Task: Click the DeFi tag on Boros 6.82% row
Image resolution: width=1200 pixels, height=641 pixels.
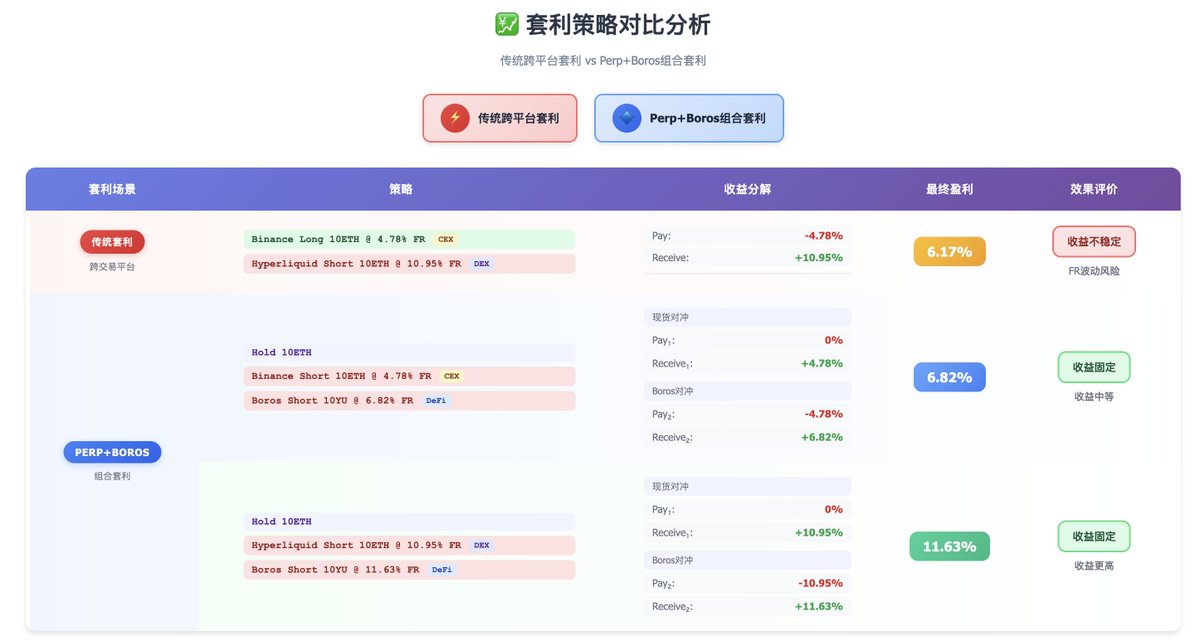Action: [x=436, y=400]
